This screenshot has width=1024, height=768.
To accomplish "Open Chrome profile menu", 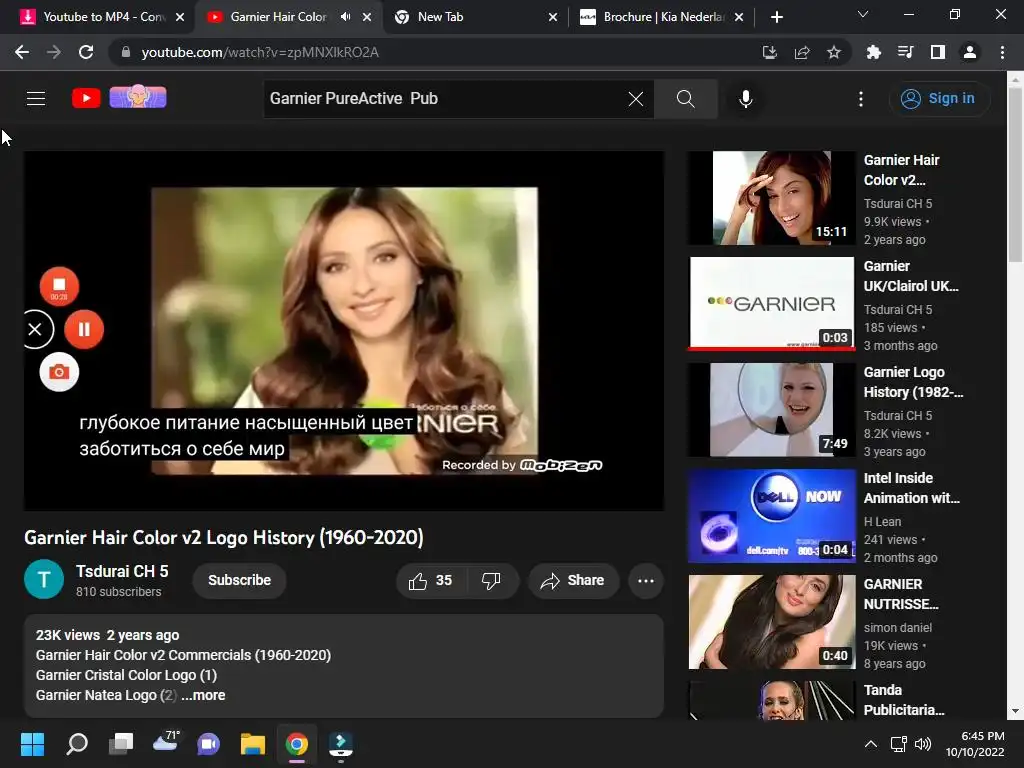I will coord(970,52).
